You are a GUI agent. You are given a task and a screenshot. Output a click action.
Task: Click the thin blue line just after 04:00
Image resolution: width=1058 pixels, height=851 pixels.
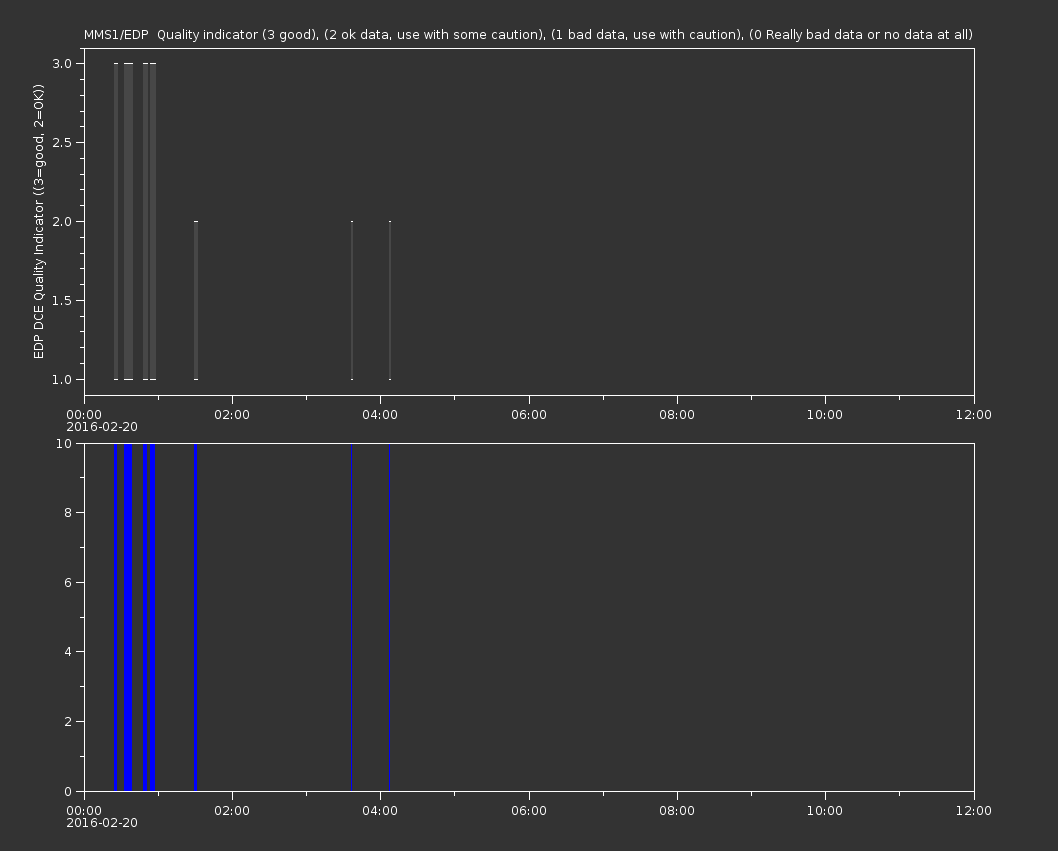coord(389,617)
